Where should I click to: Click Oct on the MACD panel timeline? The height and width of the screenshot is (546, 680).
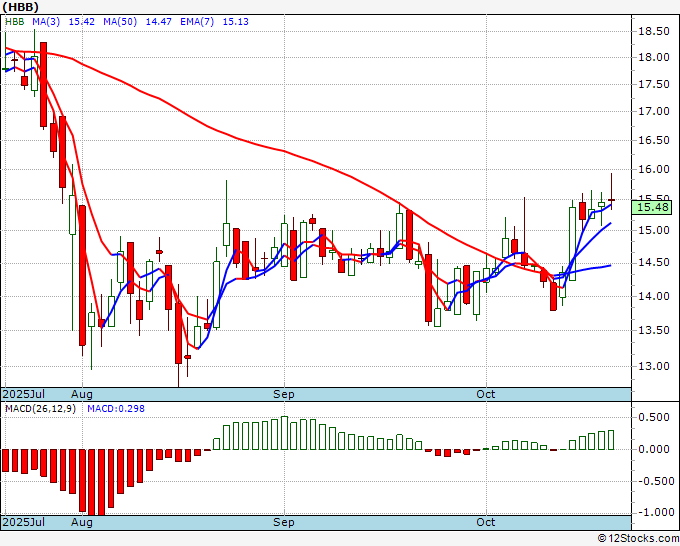point(485,522)
